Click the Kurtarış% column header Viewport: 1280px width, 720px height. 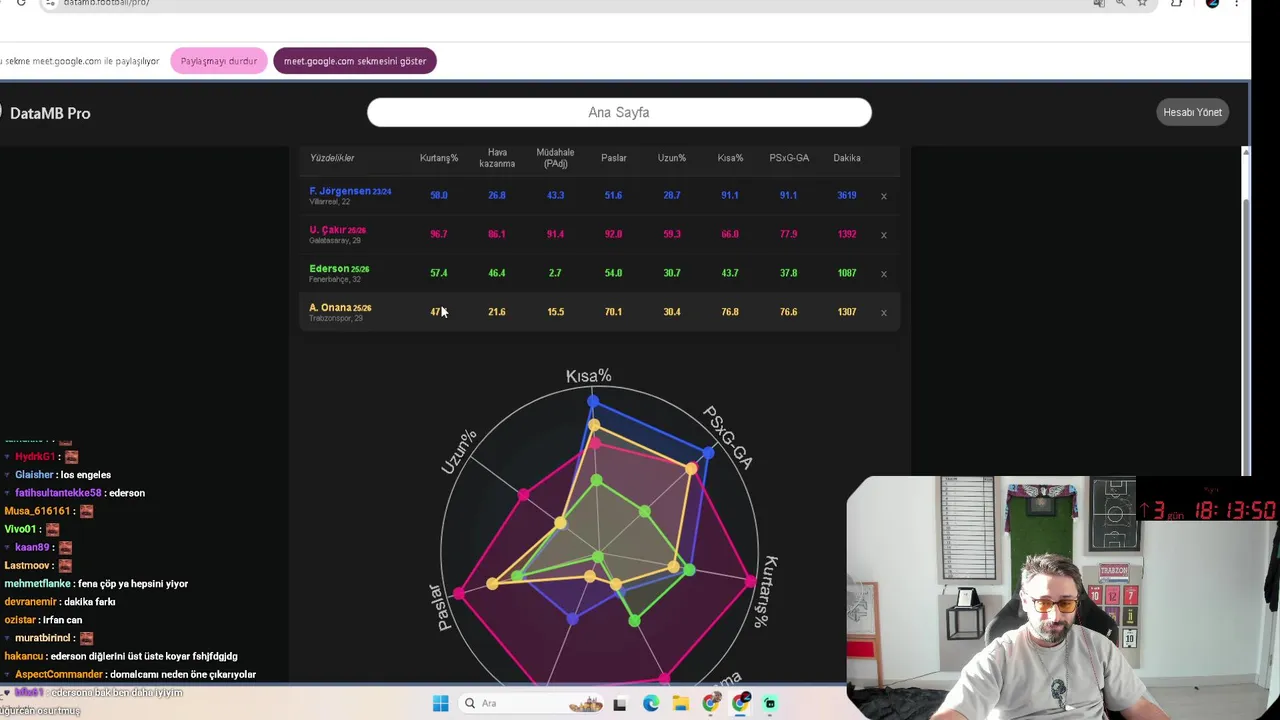pyautogui.click(x=439, y=158)
